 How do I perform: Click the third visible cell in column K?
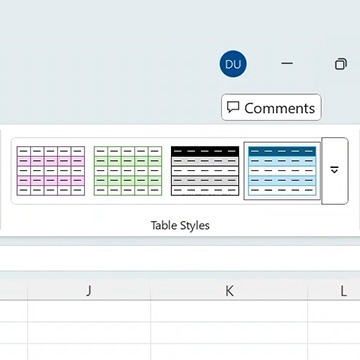229,352
